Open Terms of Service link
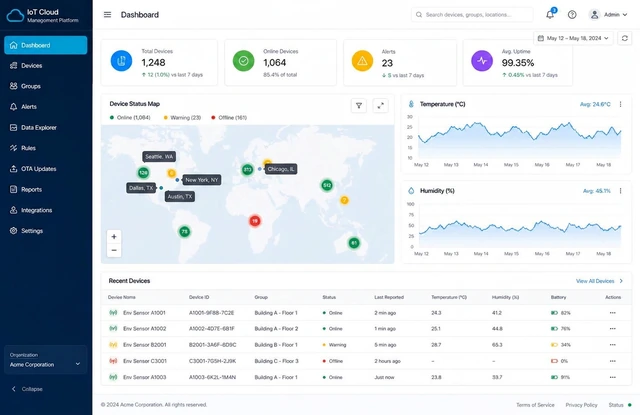 tap(535, 405)
